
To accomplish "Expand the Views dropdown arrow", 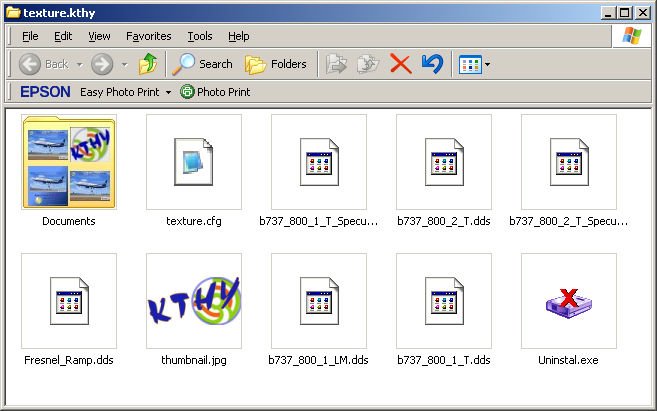I will tap(487, 65).
